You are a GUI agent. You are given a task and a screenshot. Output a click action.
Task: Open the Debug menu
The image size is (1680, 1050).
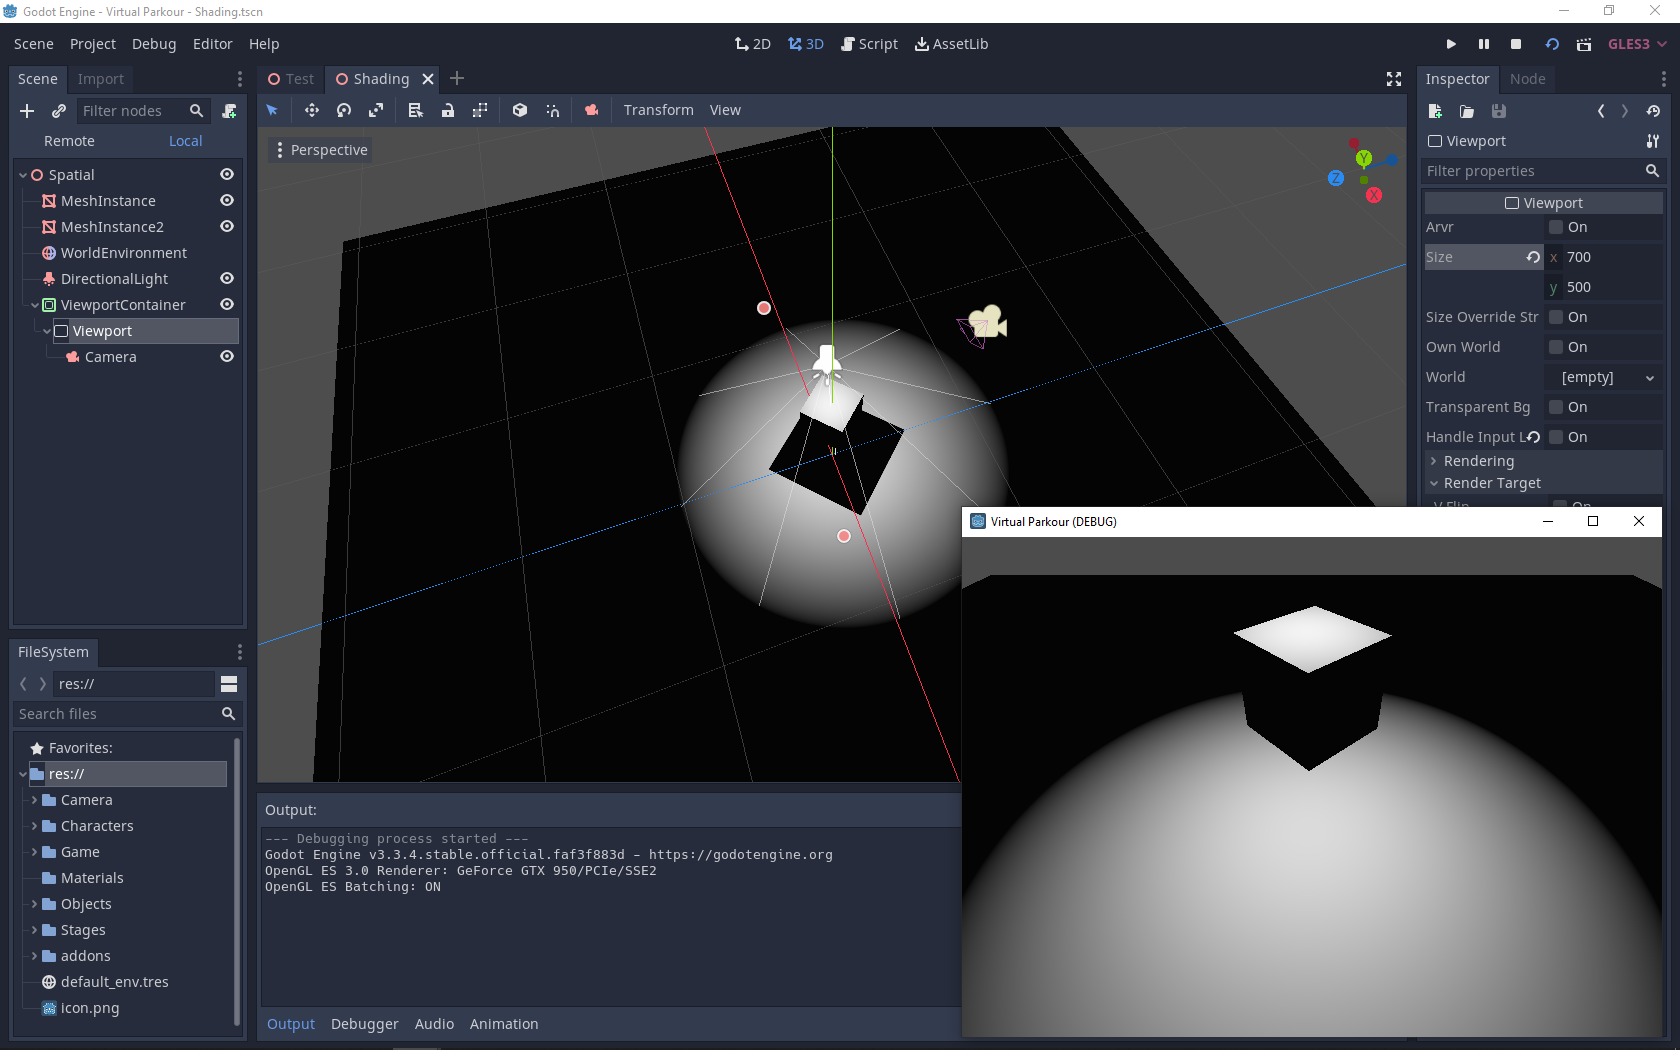coord(154,44)
